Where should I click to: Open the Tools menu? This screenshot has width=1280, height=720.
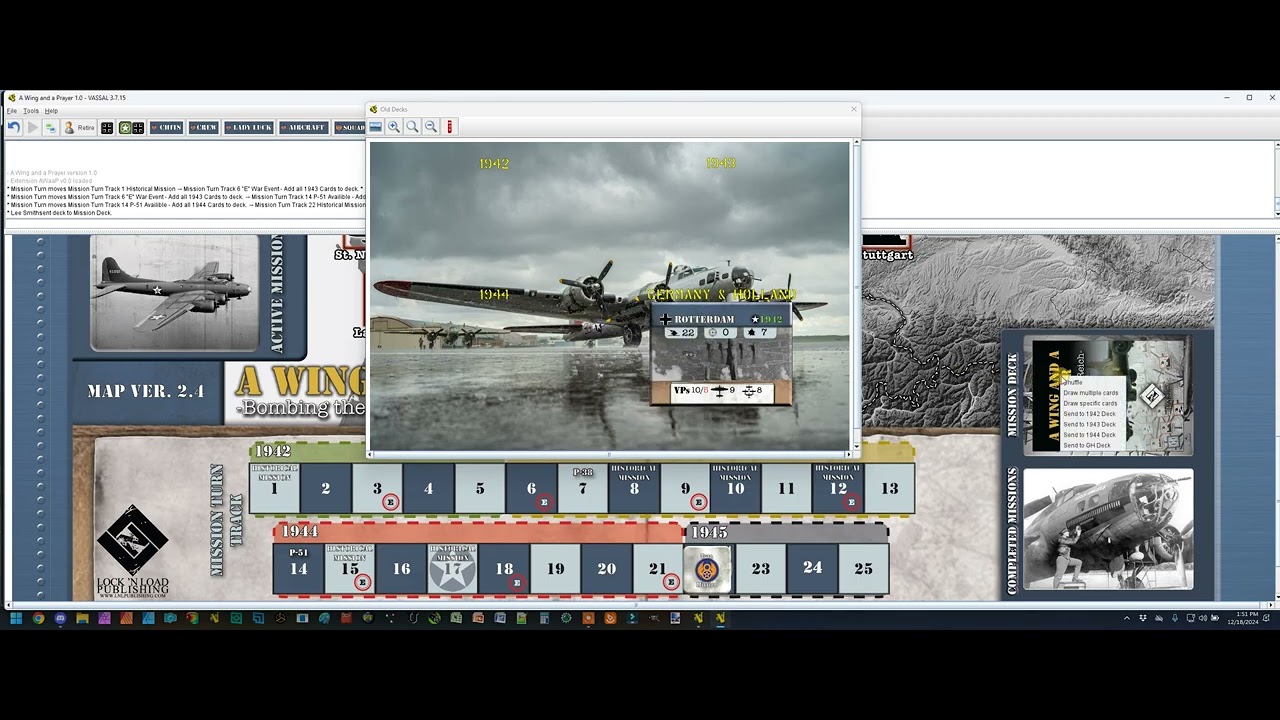tap(31, 111)
